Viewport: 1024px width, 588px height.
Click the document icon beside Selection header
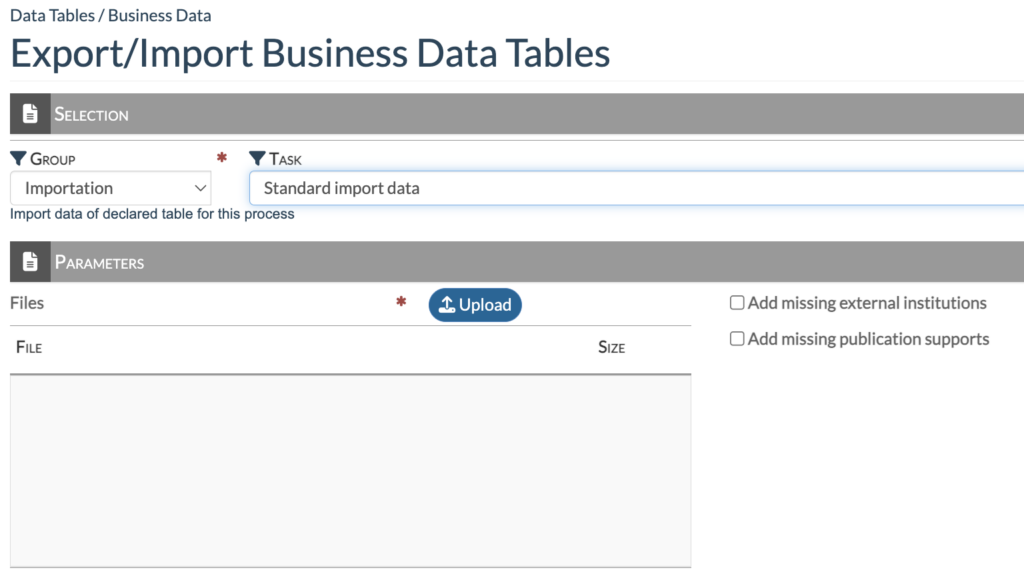30,114
